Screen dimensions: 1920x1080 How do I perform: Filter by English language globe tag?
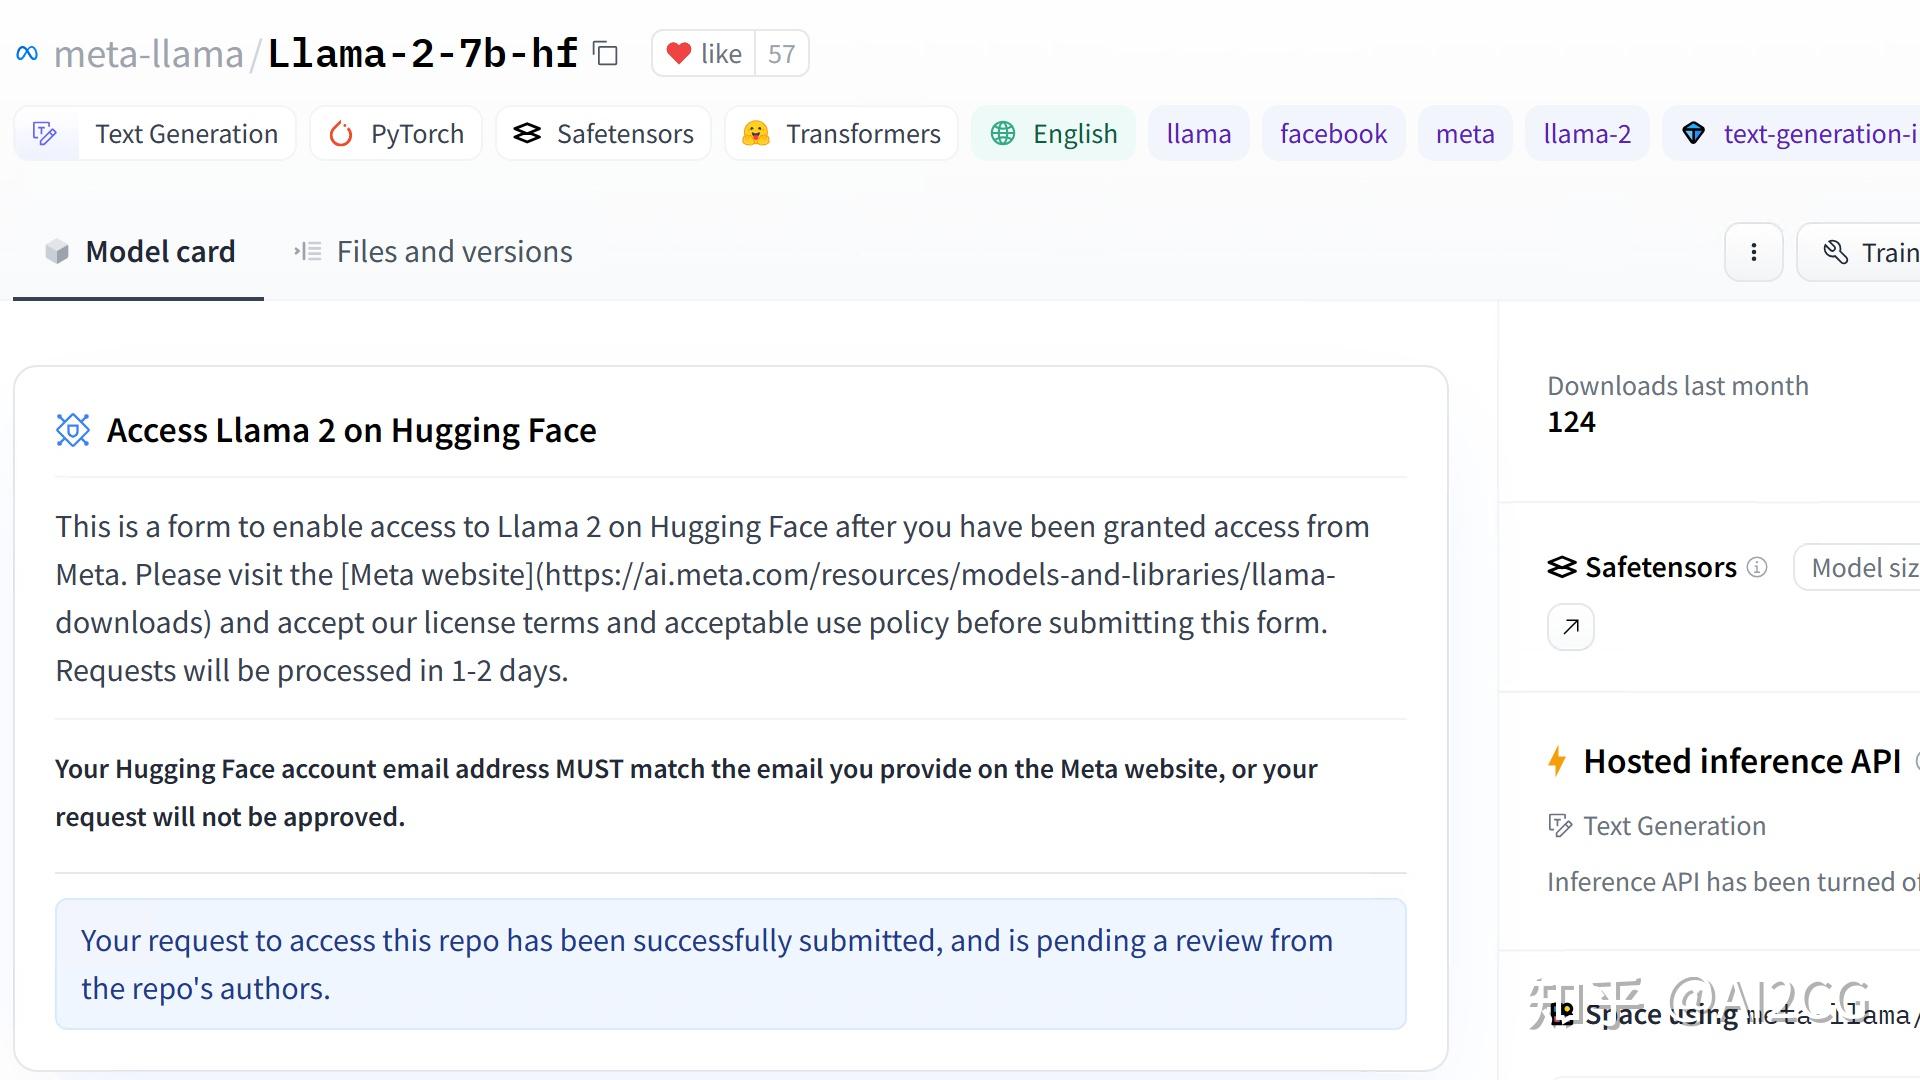1053,133
